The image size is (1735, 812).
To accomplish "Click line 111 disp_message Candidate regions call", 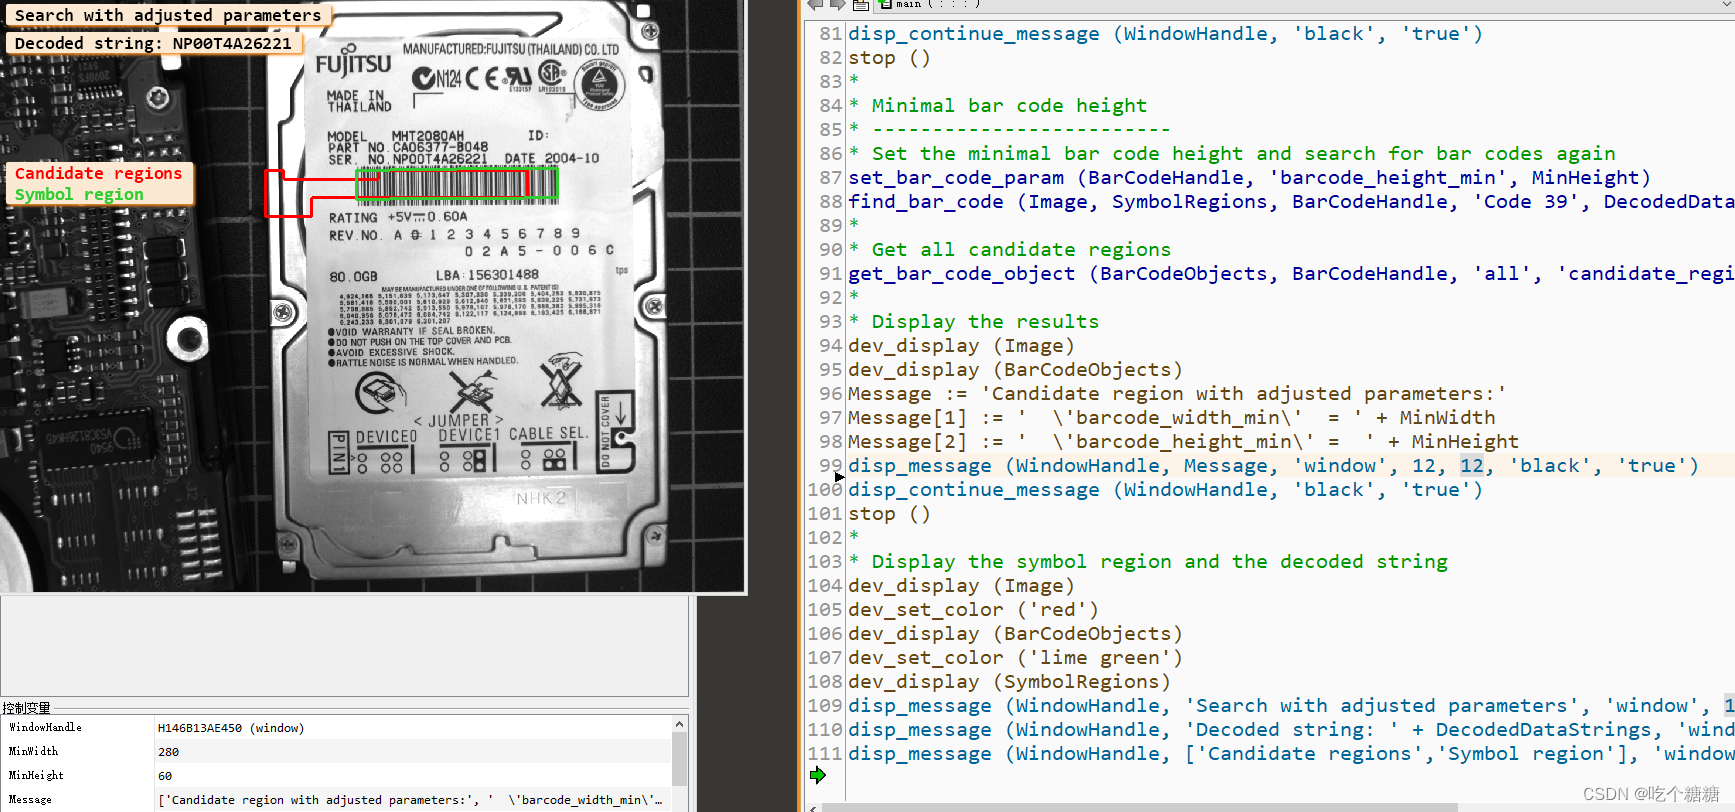I will (x=1291, y=754).
